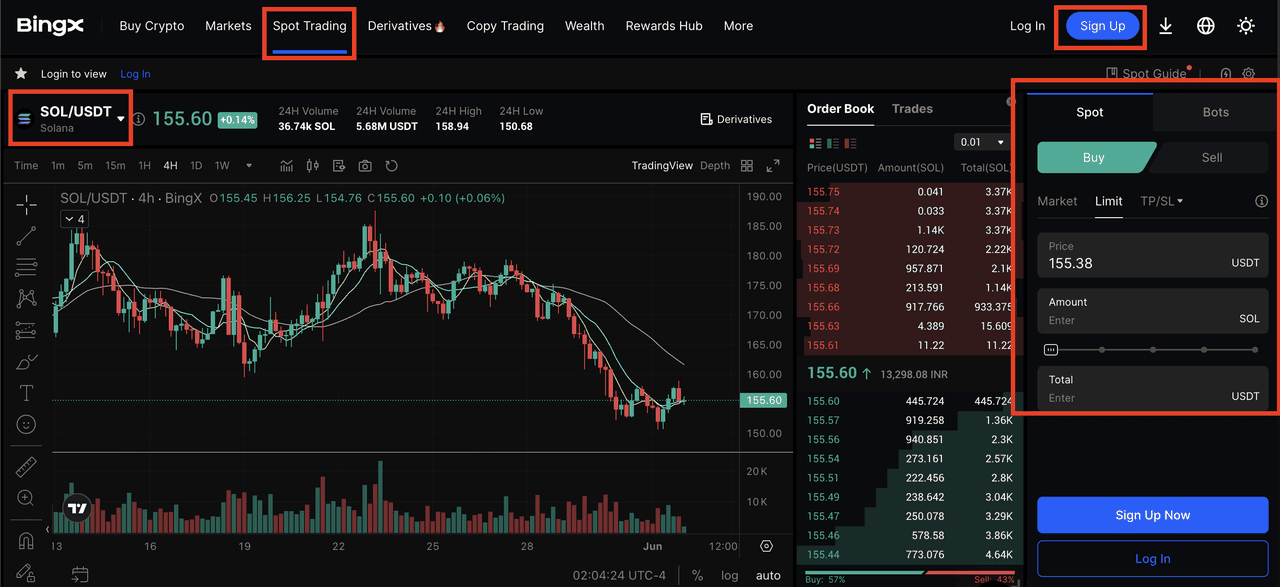Select the Buy order side

coord(1094,157)
